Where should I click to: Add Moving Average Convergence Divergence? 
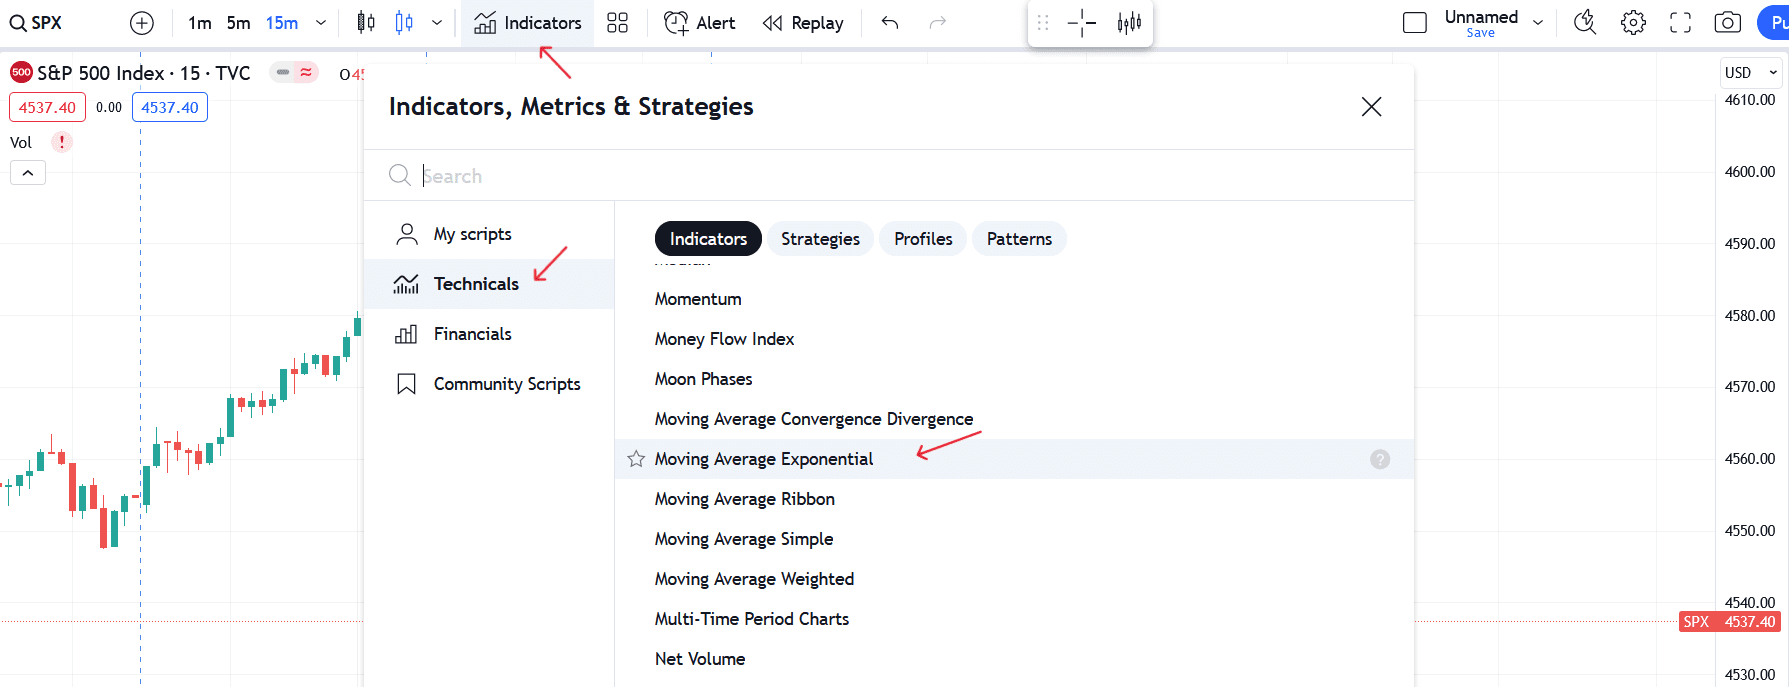(x=1014, y=419)
